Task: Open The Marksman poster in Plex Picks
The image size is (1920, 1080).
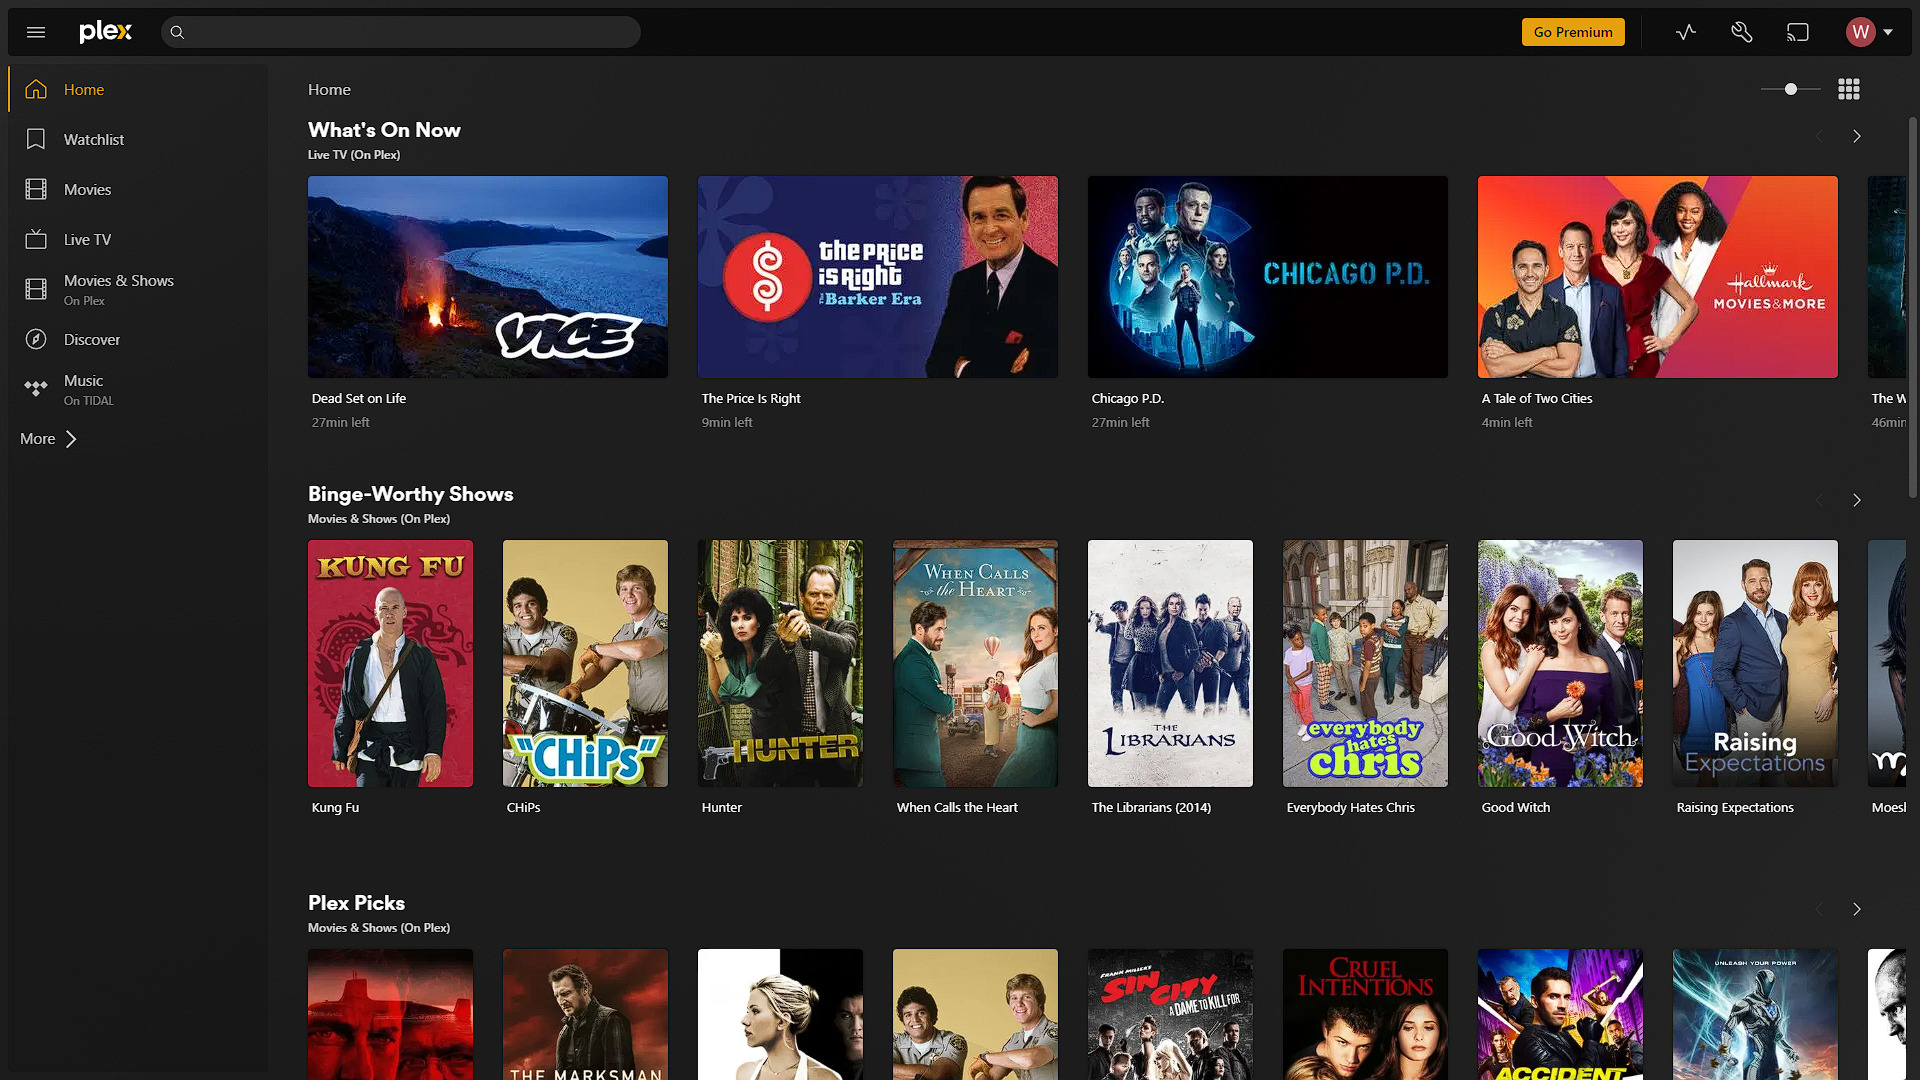Action: click(585, 1014)
